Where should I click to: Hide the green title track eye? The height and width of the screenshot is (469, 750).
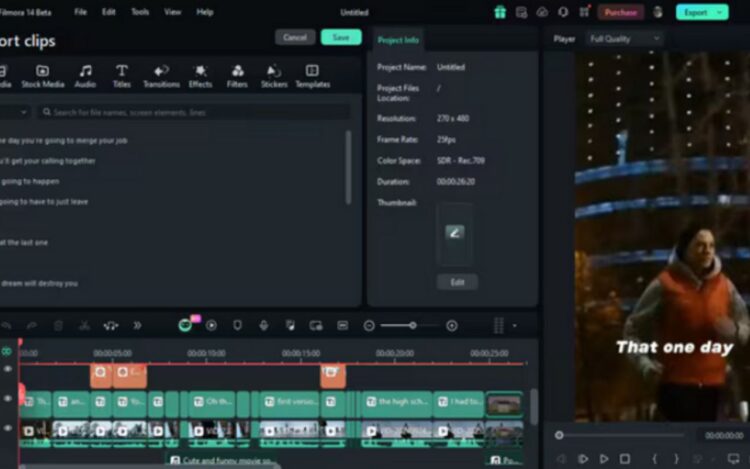pyautogui.click(x=8, y=399)
